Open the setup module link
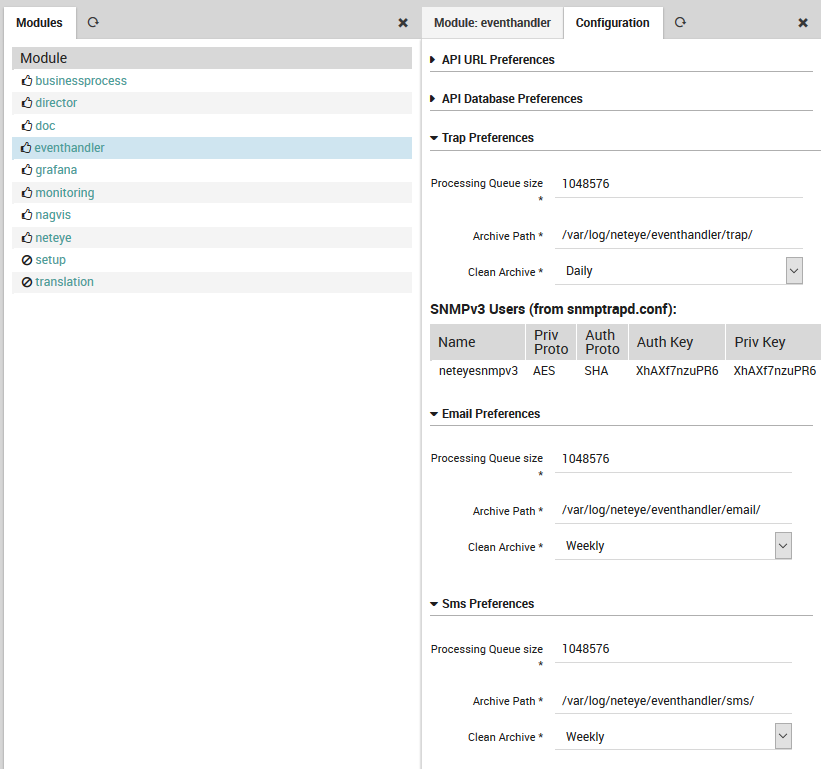This screenshot has width=821, height=769. (x=50, y=260)
